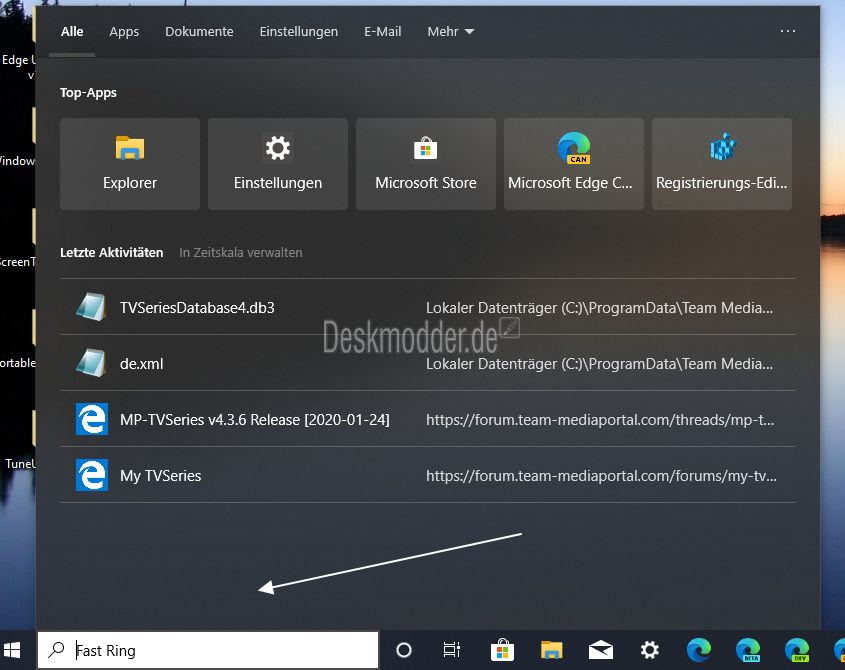Switch to the Einstellungen filter tab
845x670 pixels.
click(299, 32)
